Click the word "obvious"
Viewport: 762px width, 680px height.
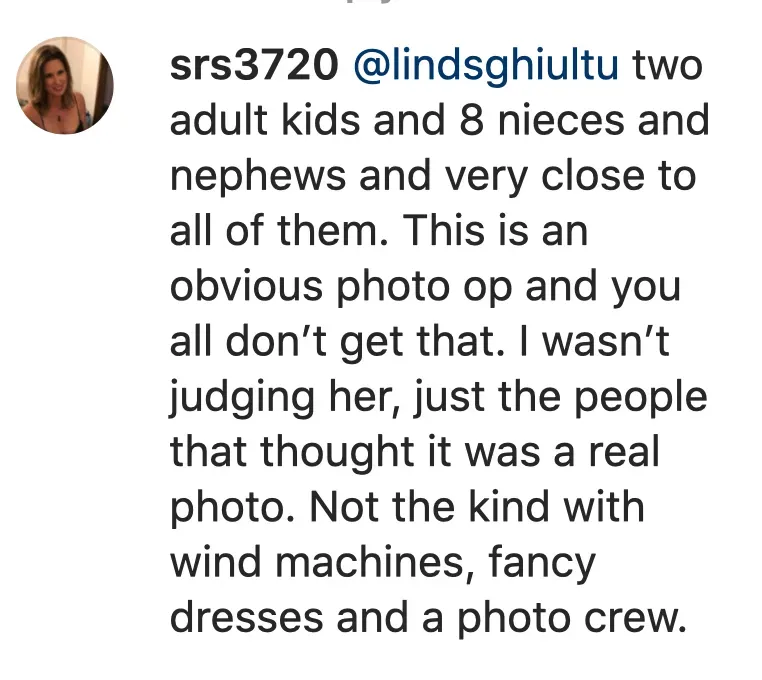[247, 287]
